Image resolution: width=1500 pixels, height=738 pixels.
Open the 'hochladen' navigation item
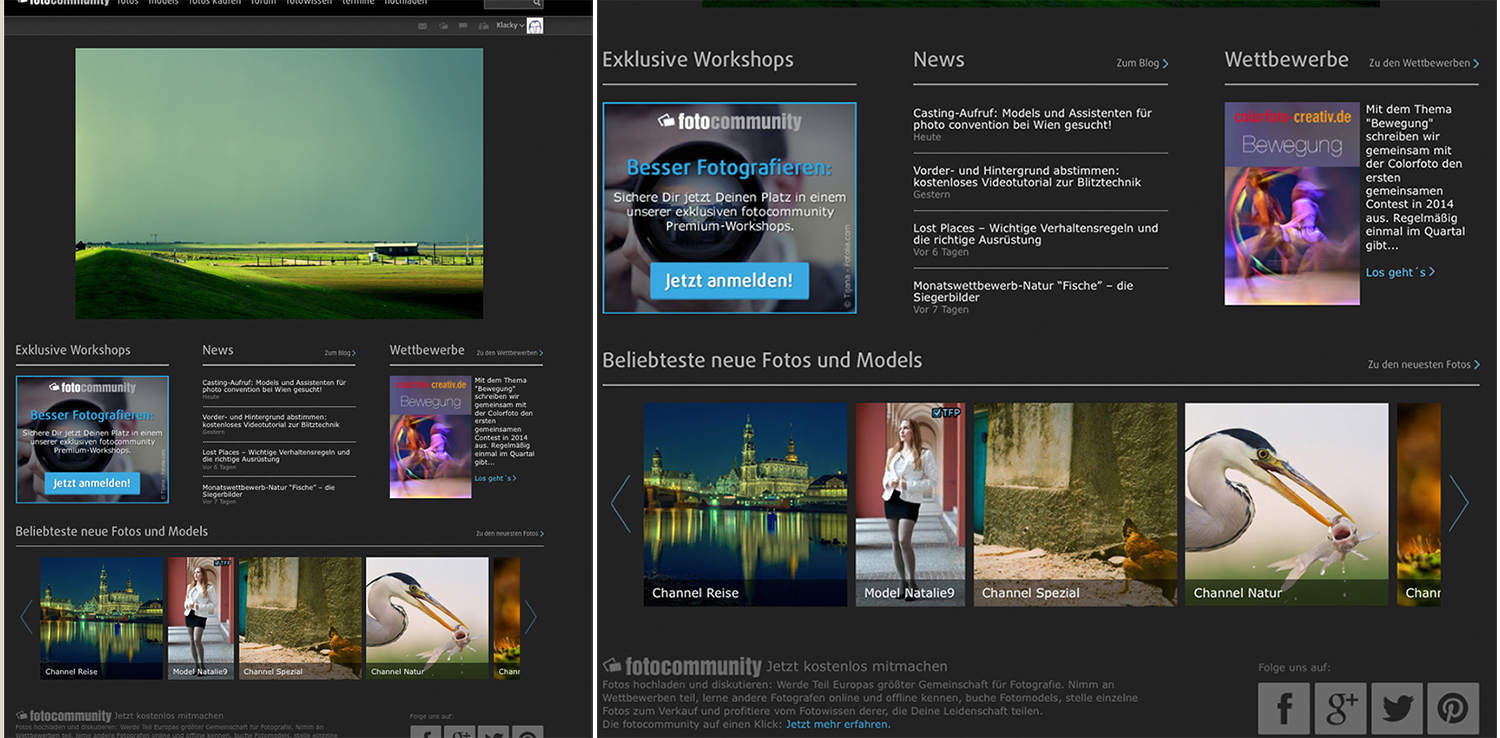pyautogui.click(x=406, y=2)
